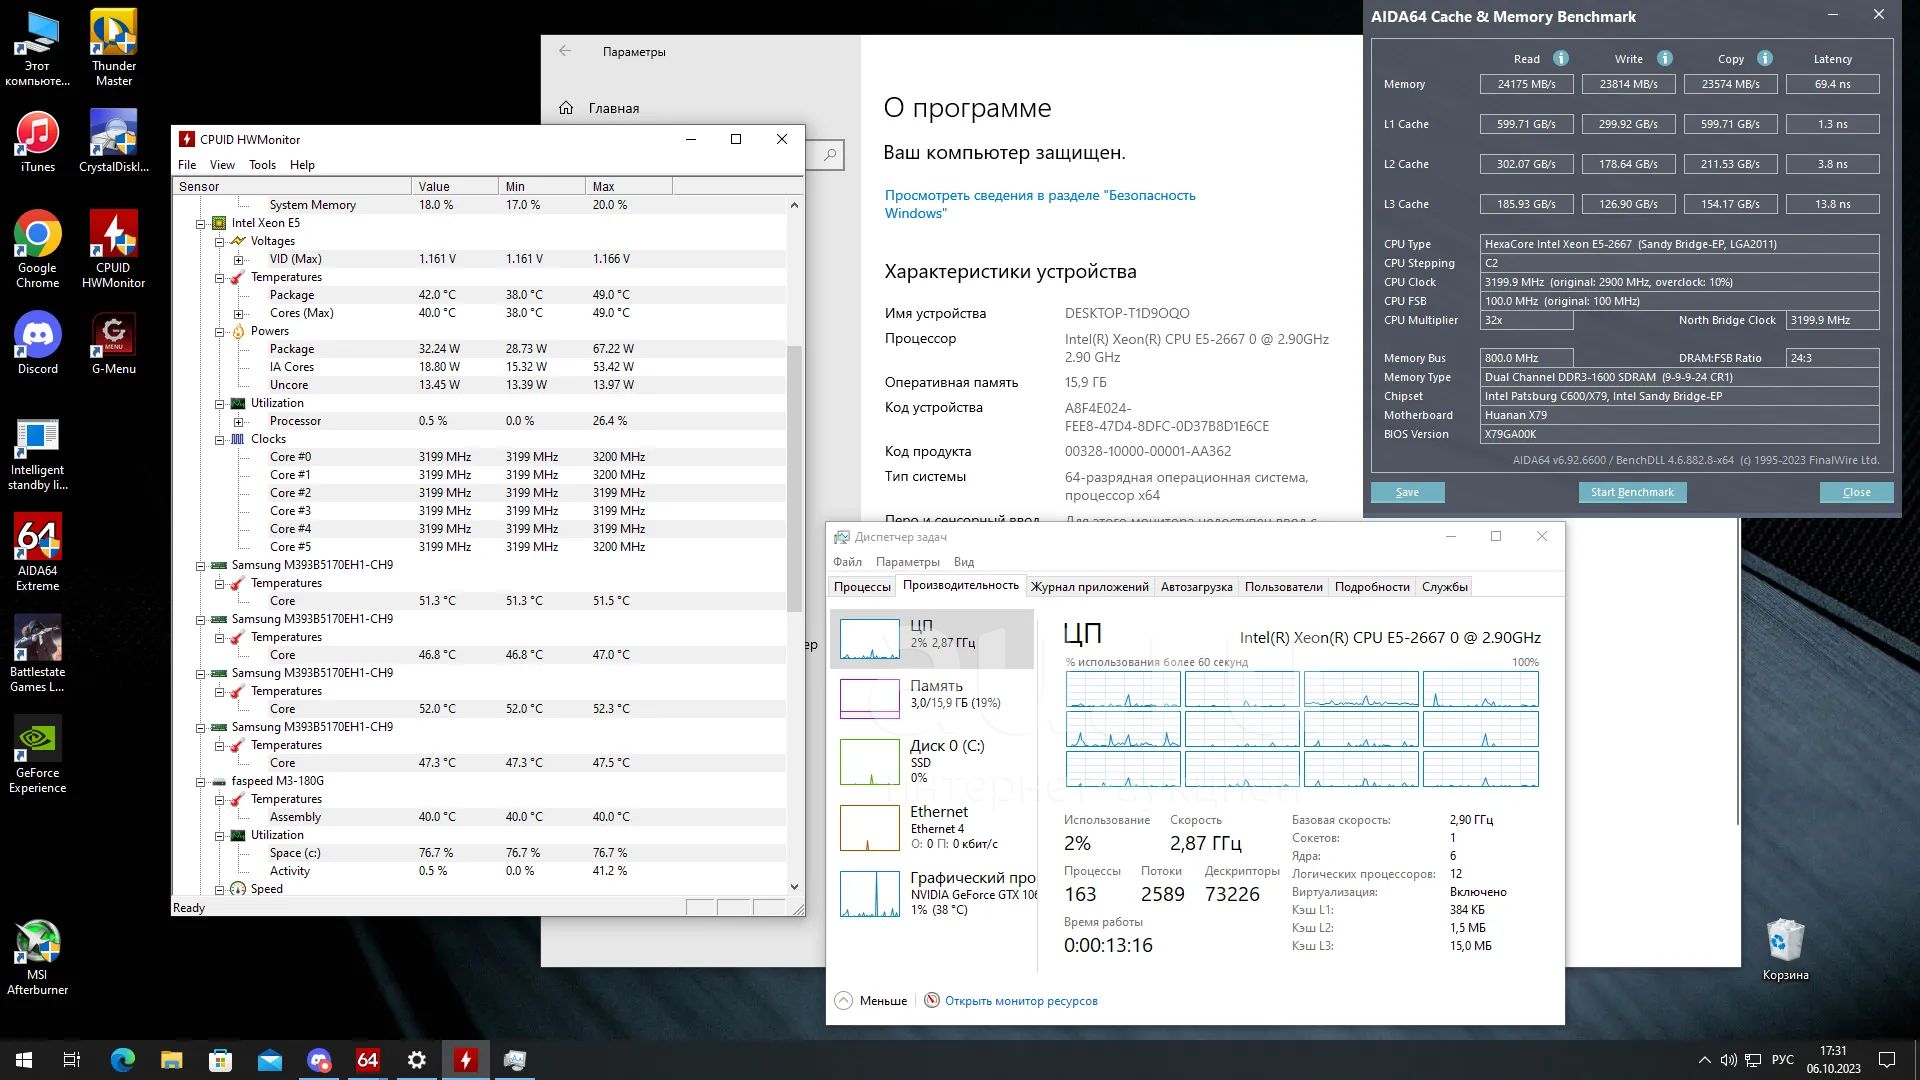Collapse the Voltages node in HWMonitor

coord(219,241)
